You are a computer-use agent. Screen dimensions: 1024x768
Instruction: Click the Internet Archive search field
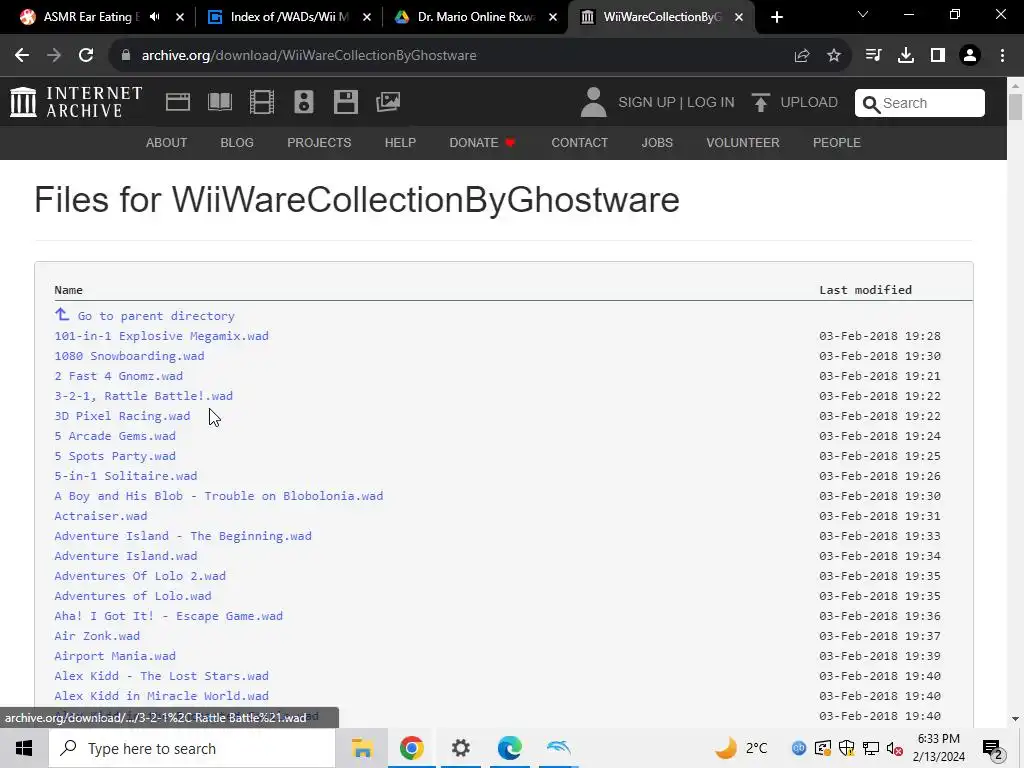[x=920, y=103]
